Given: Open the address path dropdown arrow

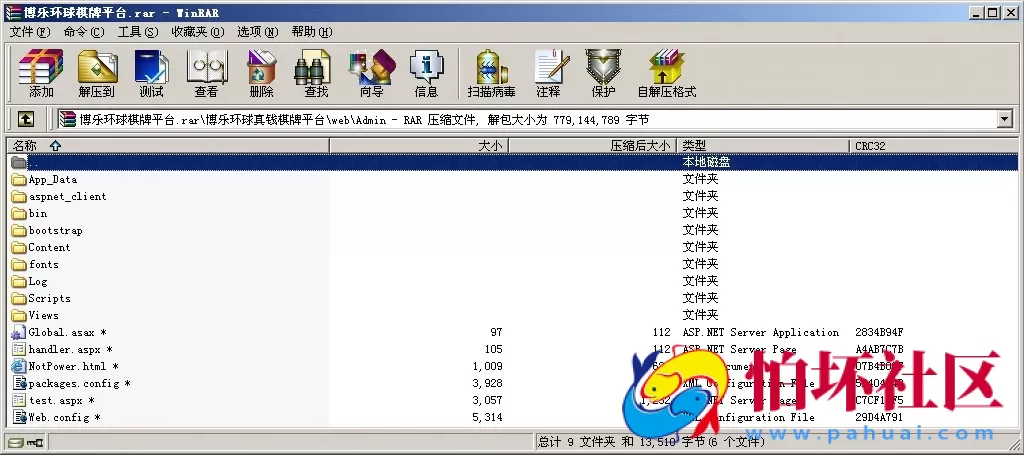Looking at the screenshot, I should click(x=1004, y=119).
